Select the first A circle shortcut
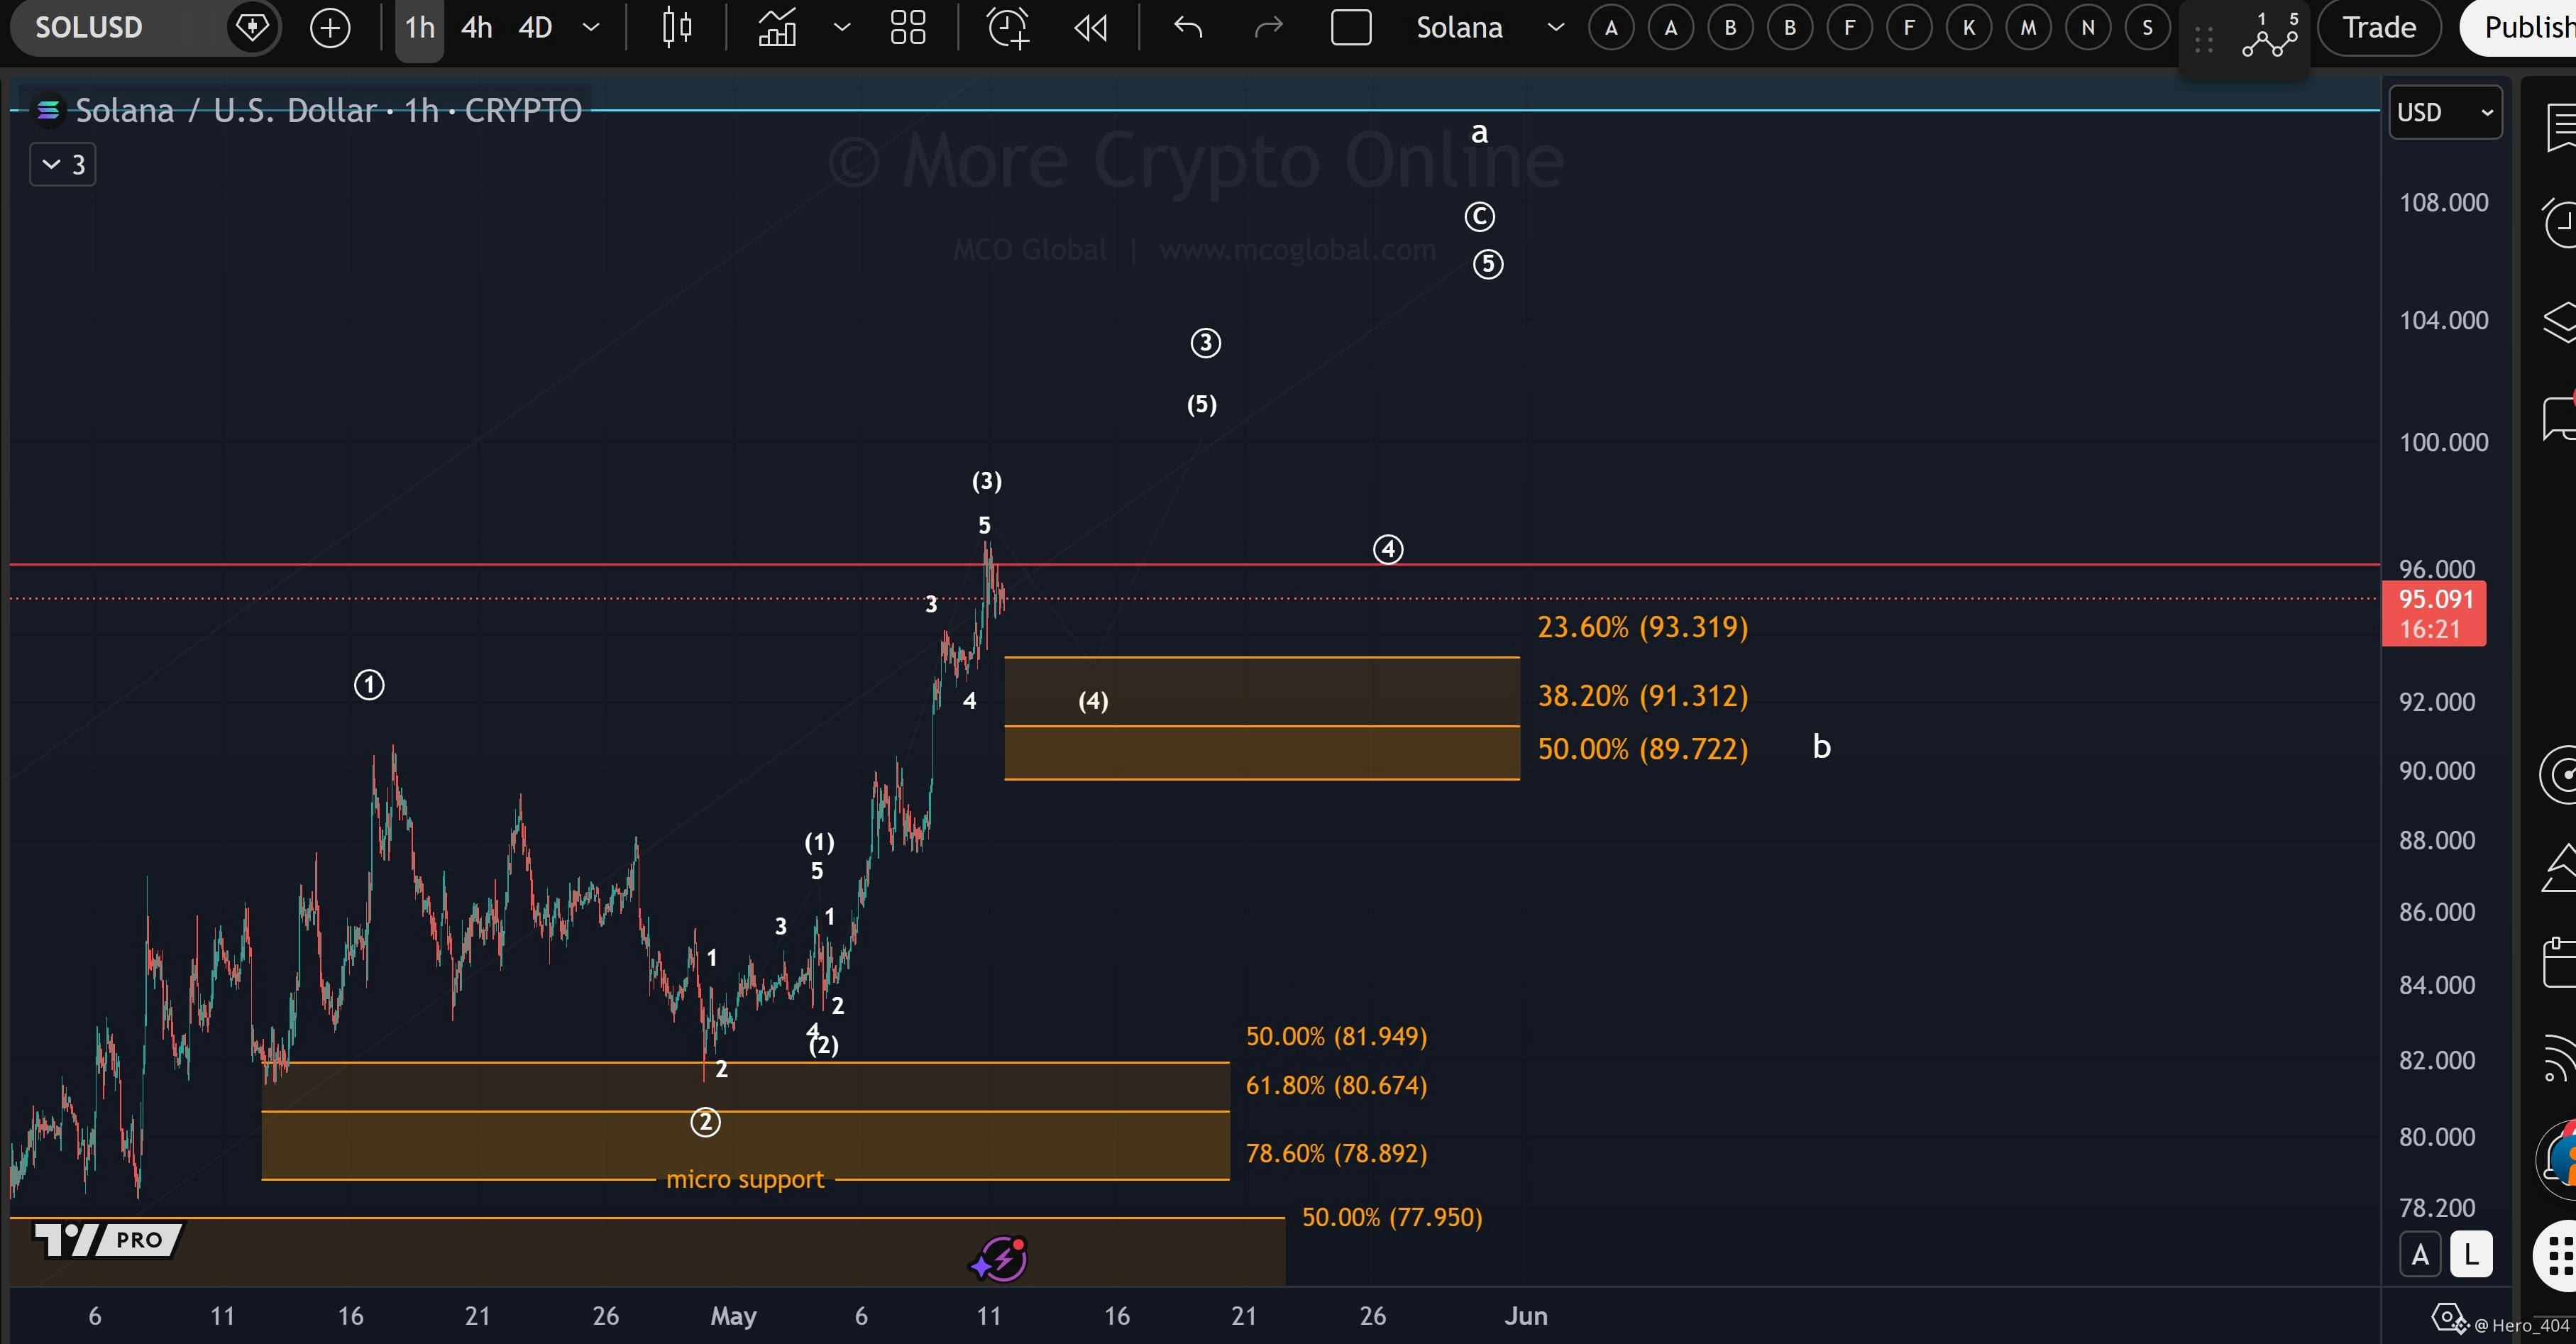The width and height of the screenshot is (2576, 1344). tap(1611, 28)
